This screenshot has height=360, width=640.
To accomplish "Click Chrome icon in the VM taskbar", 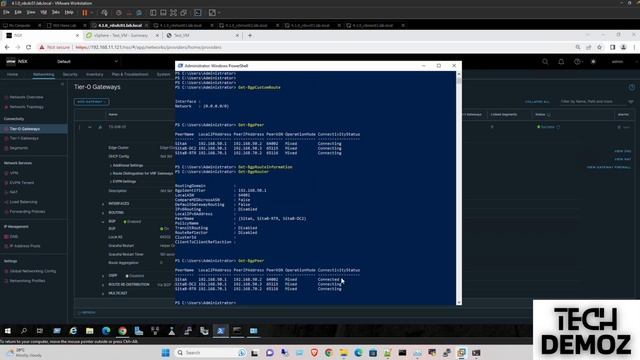I will (x=122, y=331).
